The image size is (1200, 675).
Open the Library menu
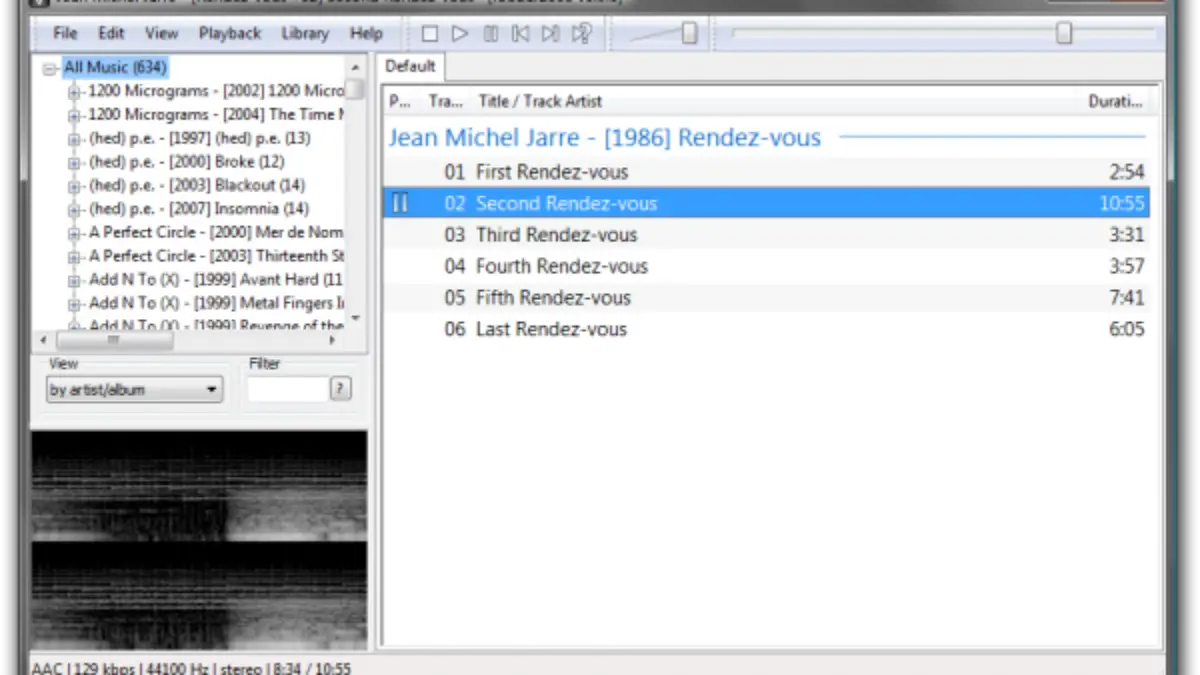[305, 33]
